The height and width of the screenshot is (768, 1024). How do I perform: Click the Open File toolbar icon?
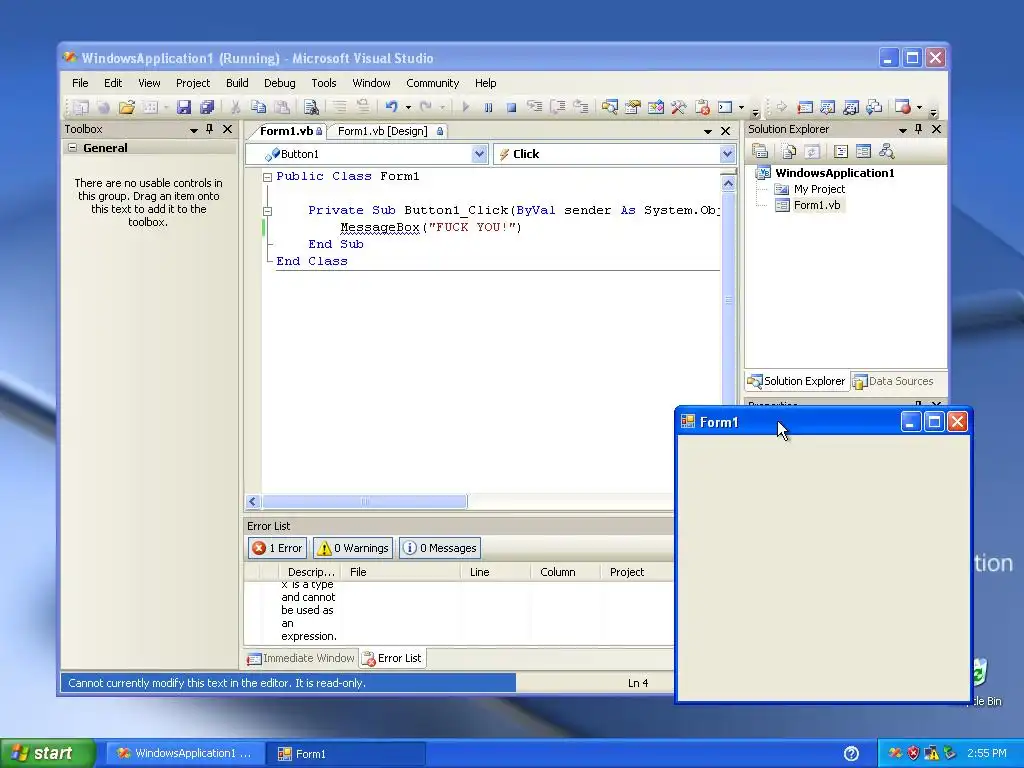[127, 107]
